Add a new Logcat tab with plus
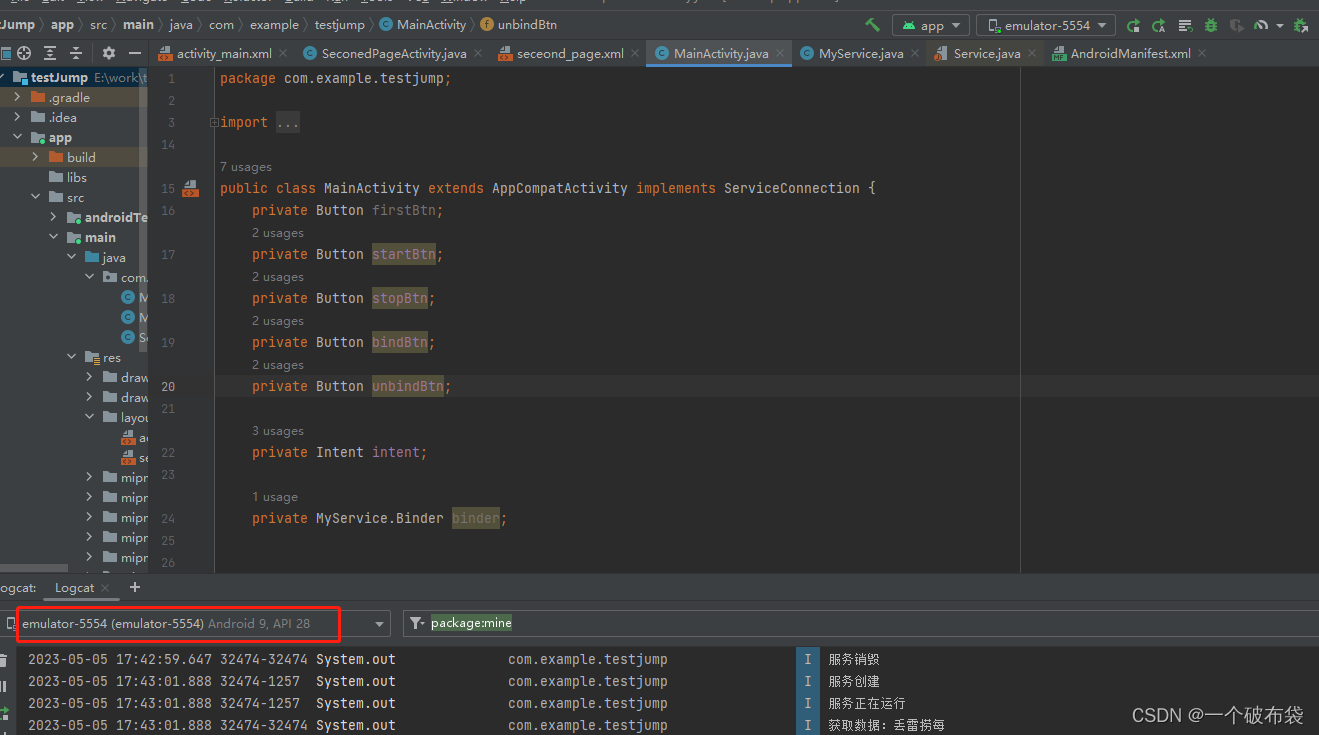 (x=135, y=588)
